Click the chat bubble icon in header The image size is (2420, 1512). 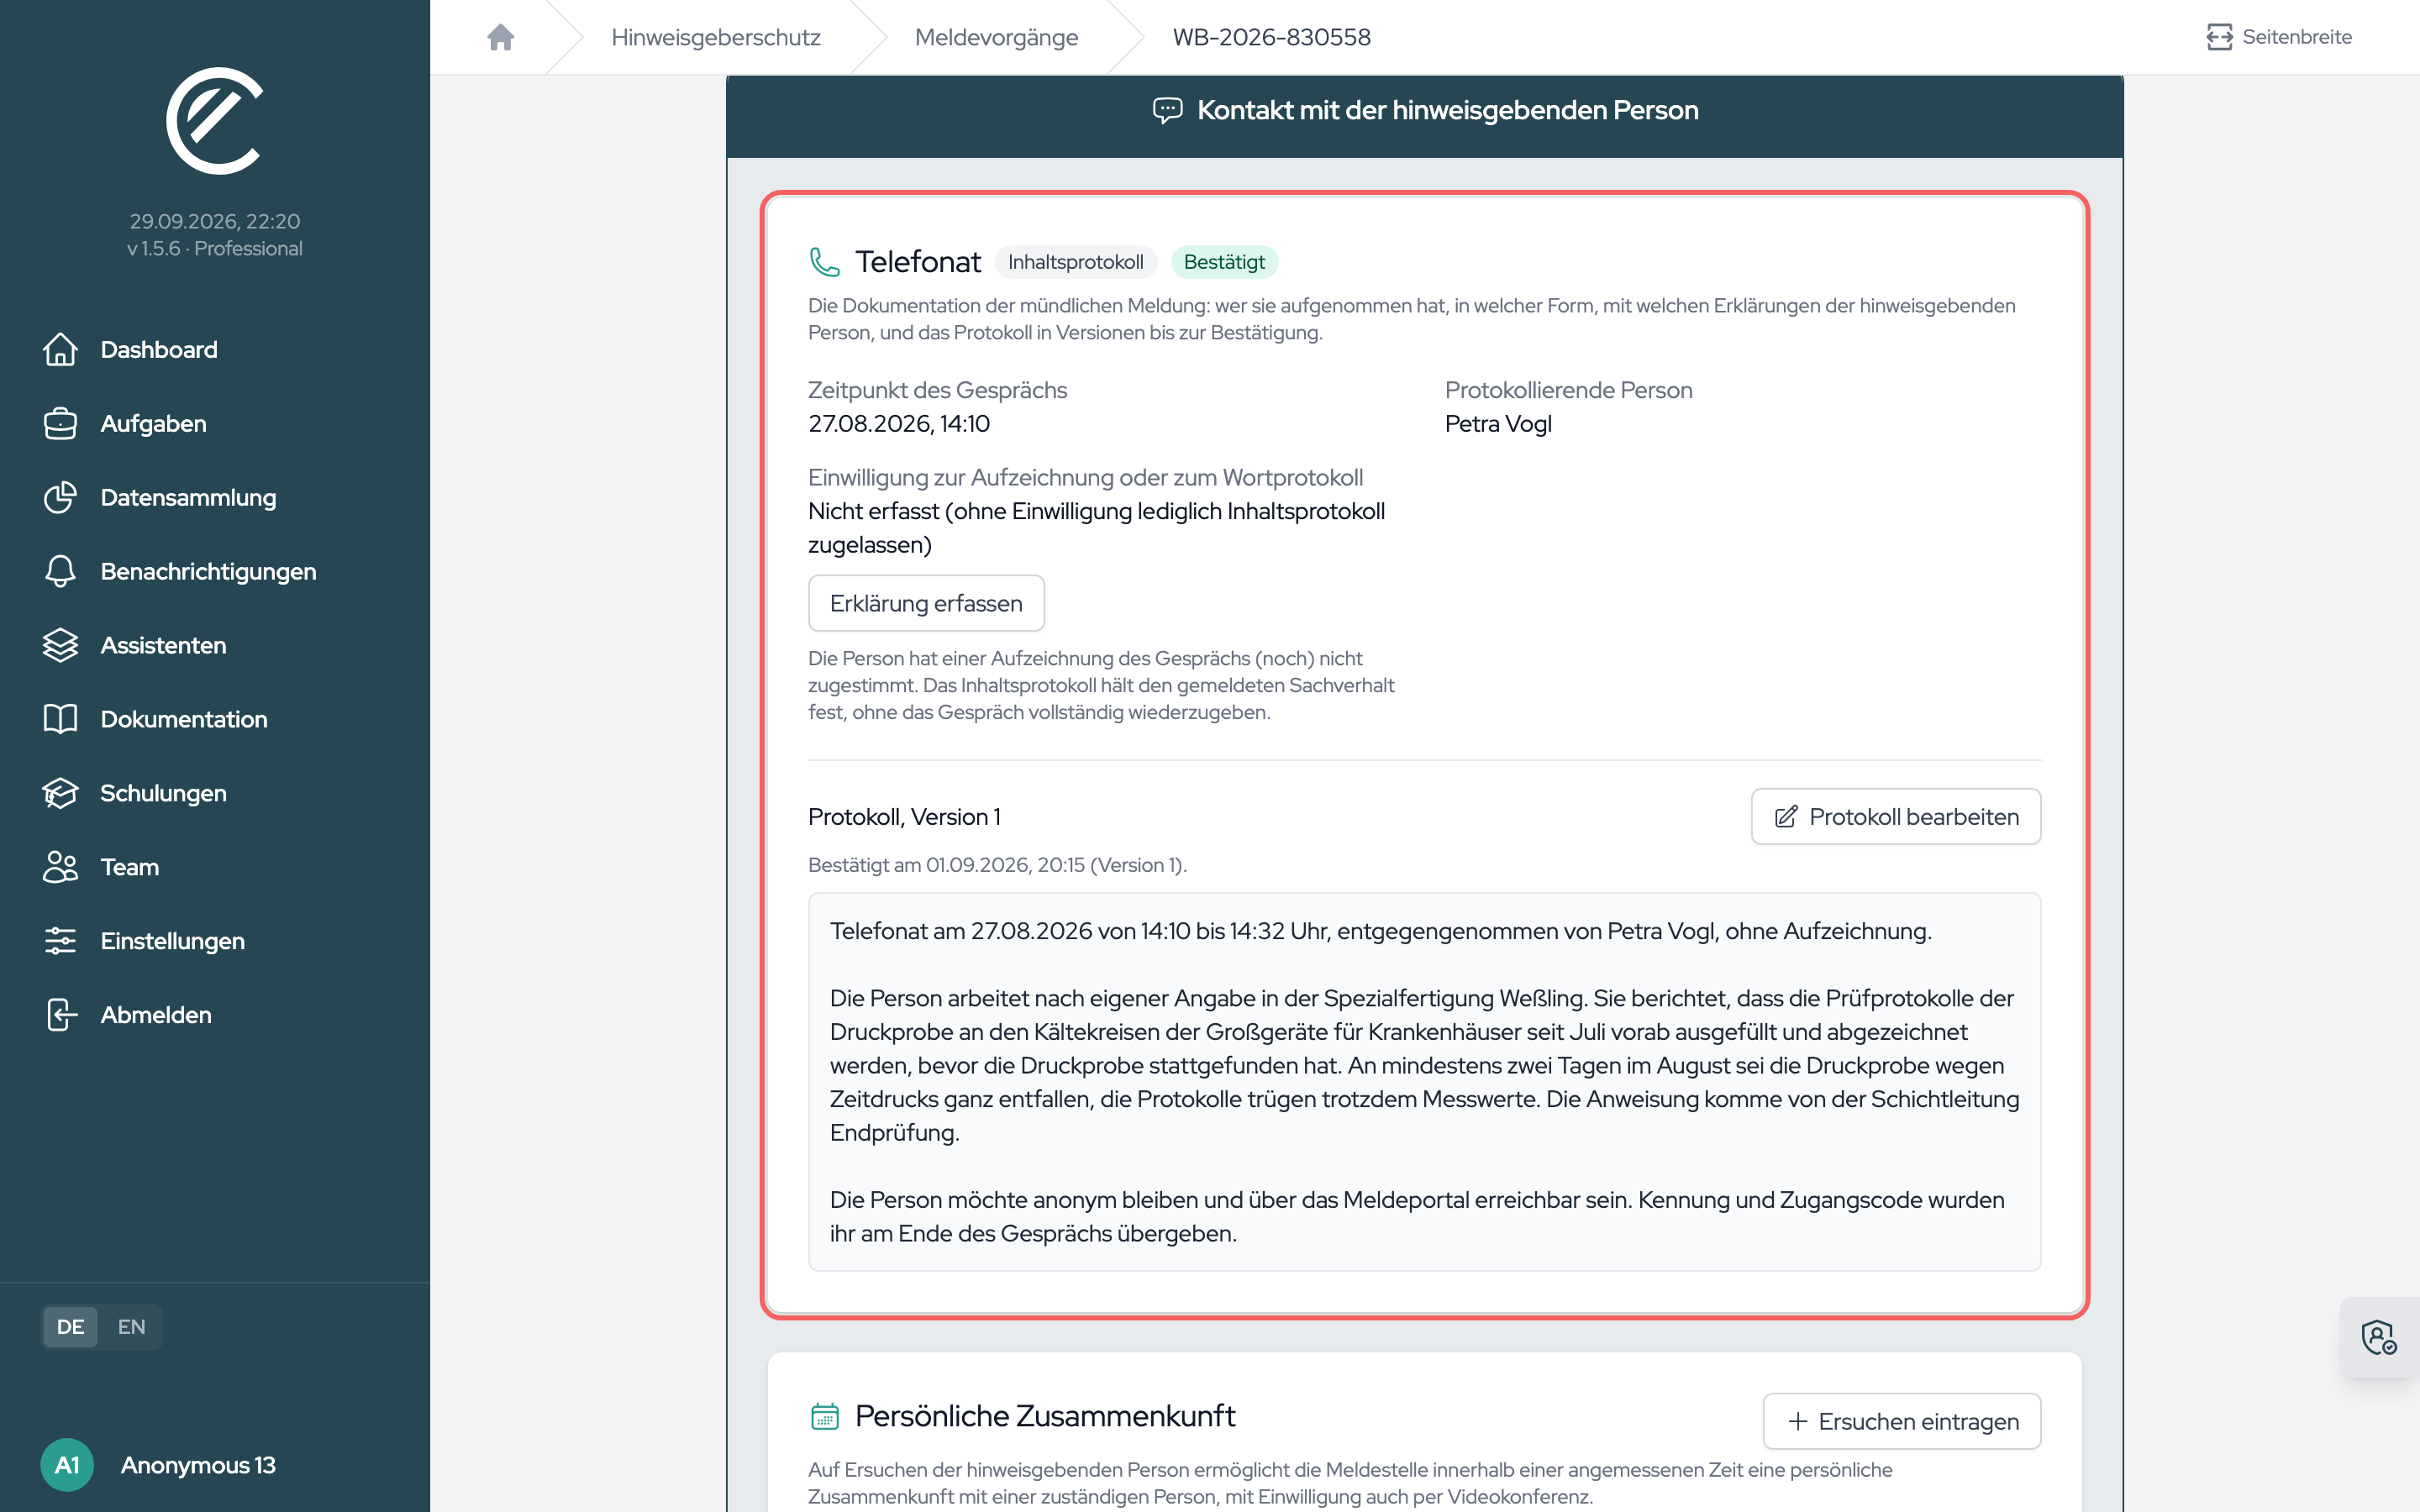tap(1167, 110)
